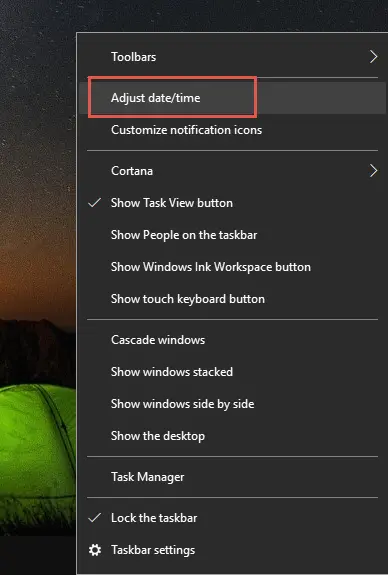Expand the Toolbars submenu arrow
This screenshot has height=575, width=388.
373,57
